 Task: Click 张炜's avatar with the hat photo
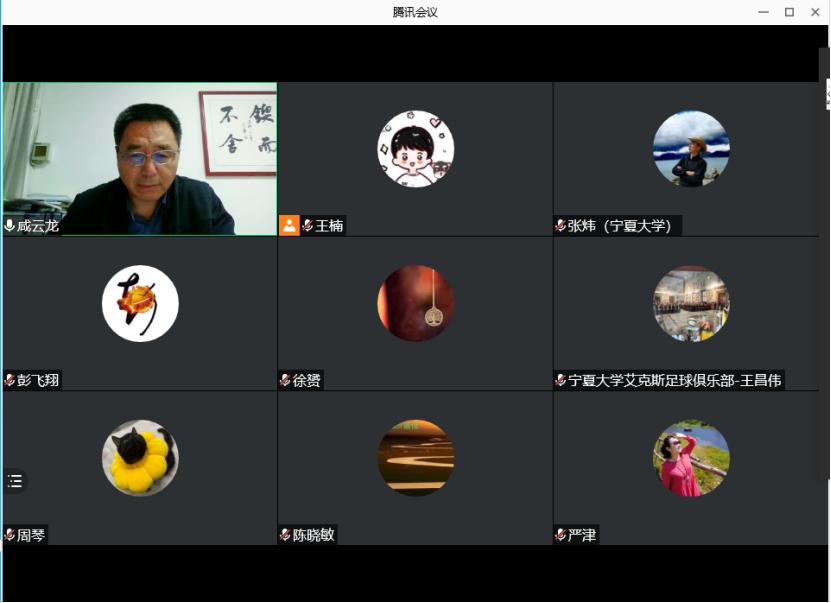691,149
